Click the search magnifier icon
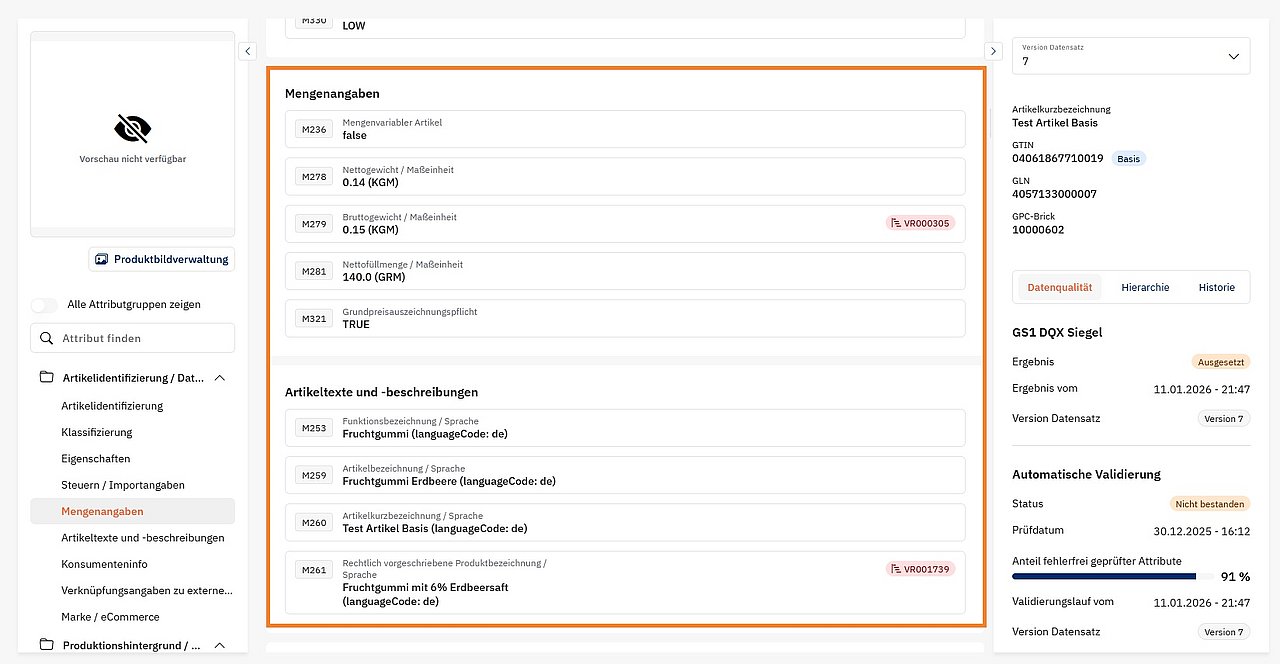1280x664 pixels. (46, 338)
